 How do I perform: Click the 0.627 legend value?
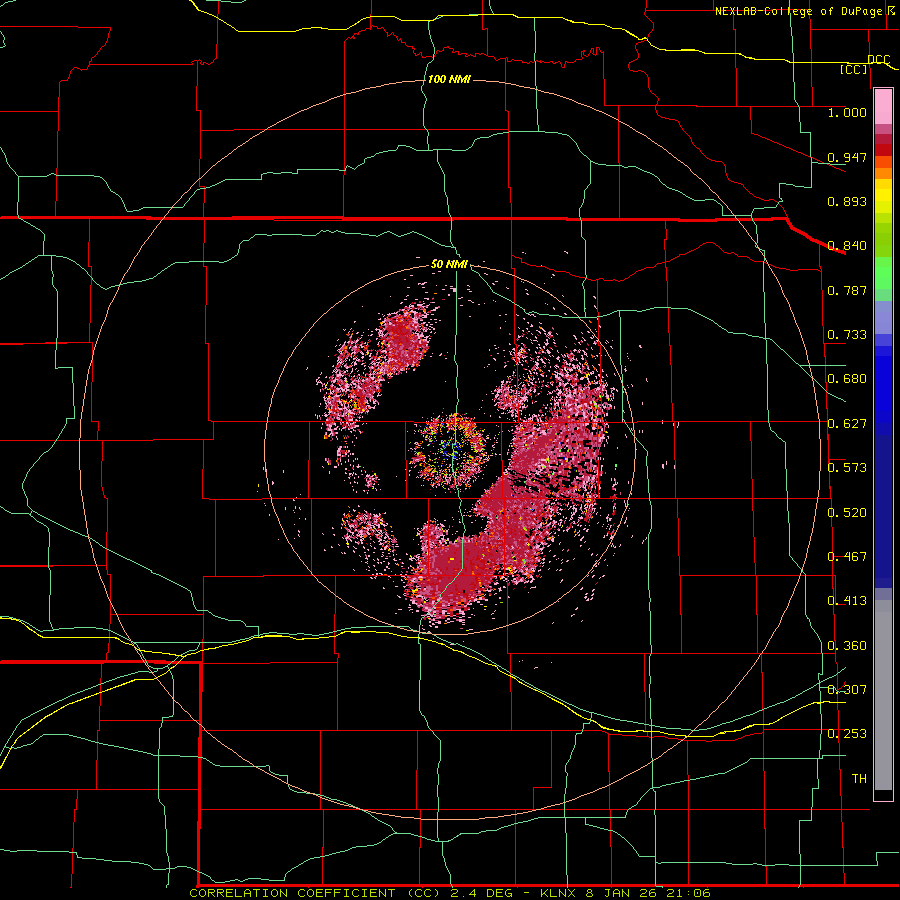[847, 424]
